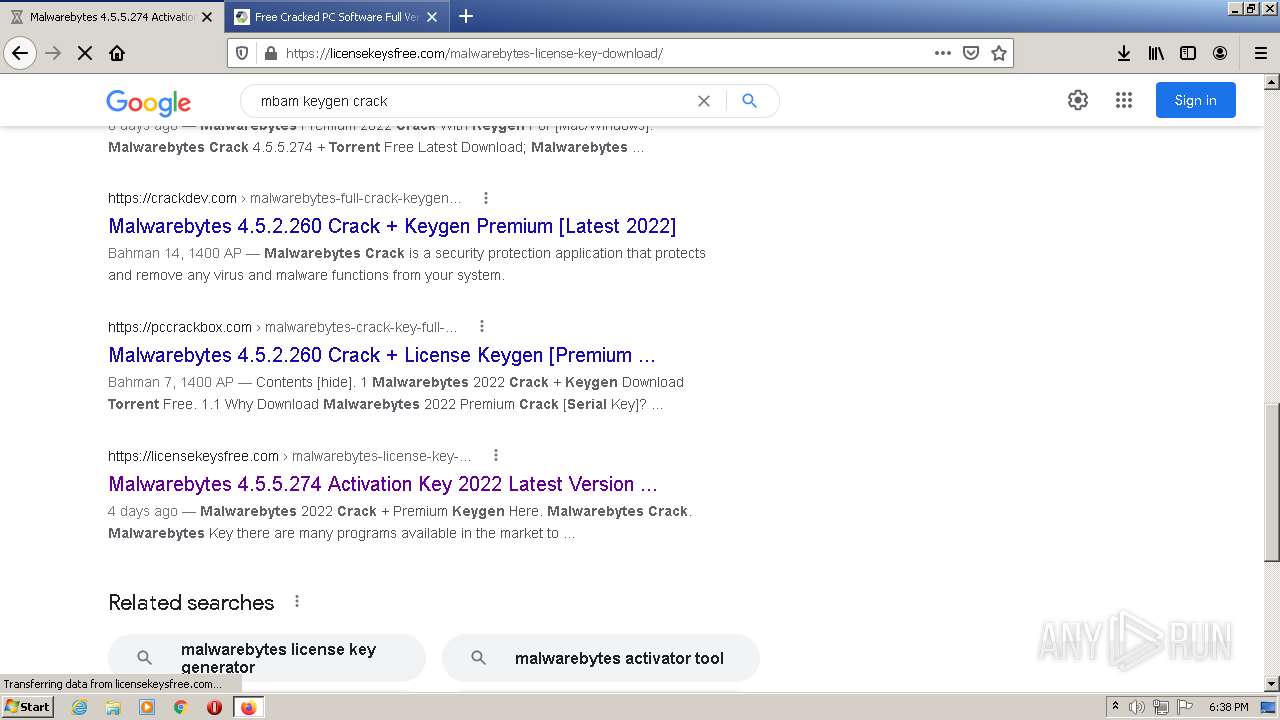The width and height of the screenshot is (1280, 720).
Task: Toggle the sidebar view
Action: pos(1188,53)
